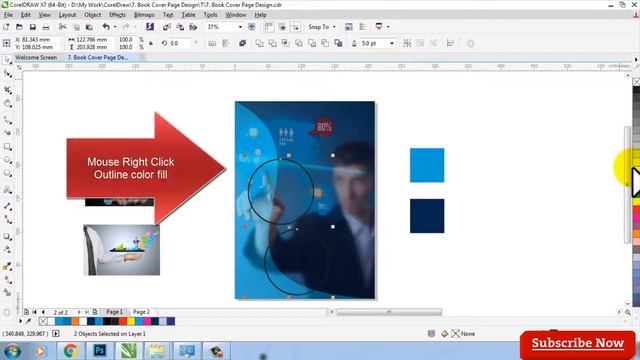
Task: Open the Snap To dropdown
Action: [322, 27]
